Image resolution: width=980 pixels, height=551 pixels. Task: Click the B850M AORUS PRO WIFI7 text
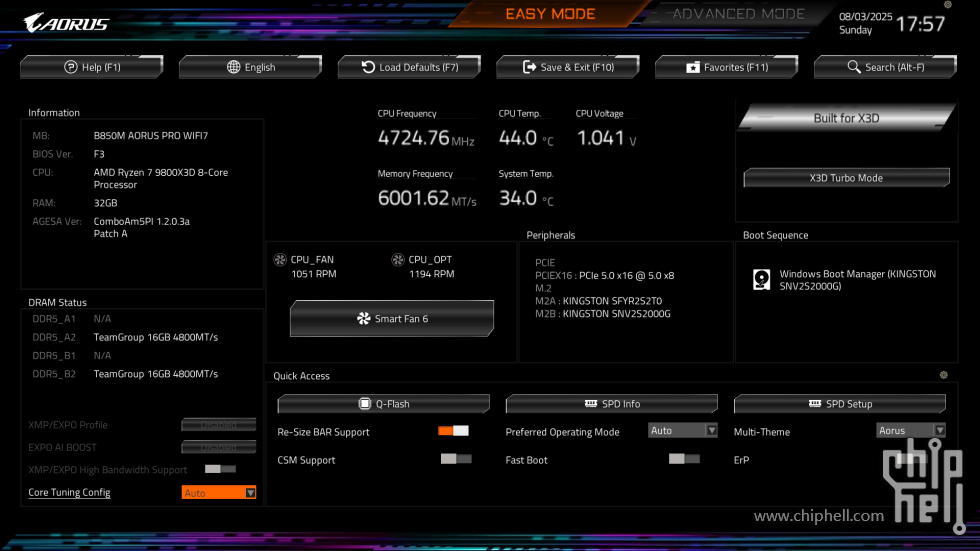[x=151, y=136]
